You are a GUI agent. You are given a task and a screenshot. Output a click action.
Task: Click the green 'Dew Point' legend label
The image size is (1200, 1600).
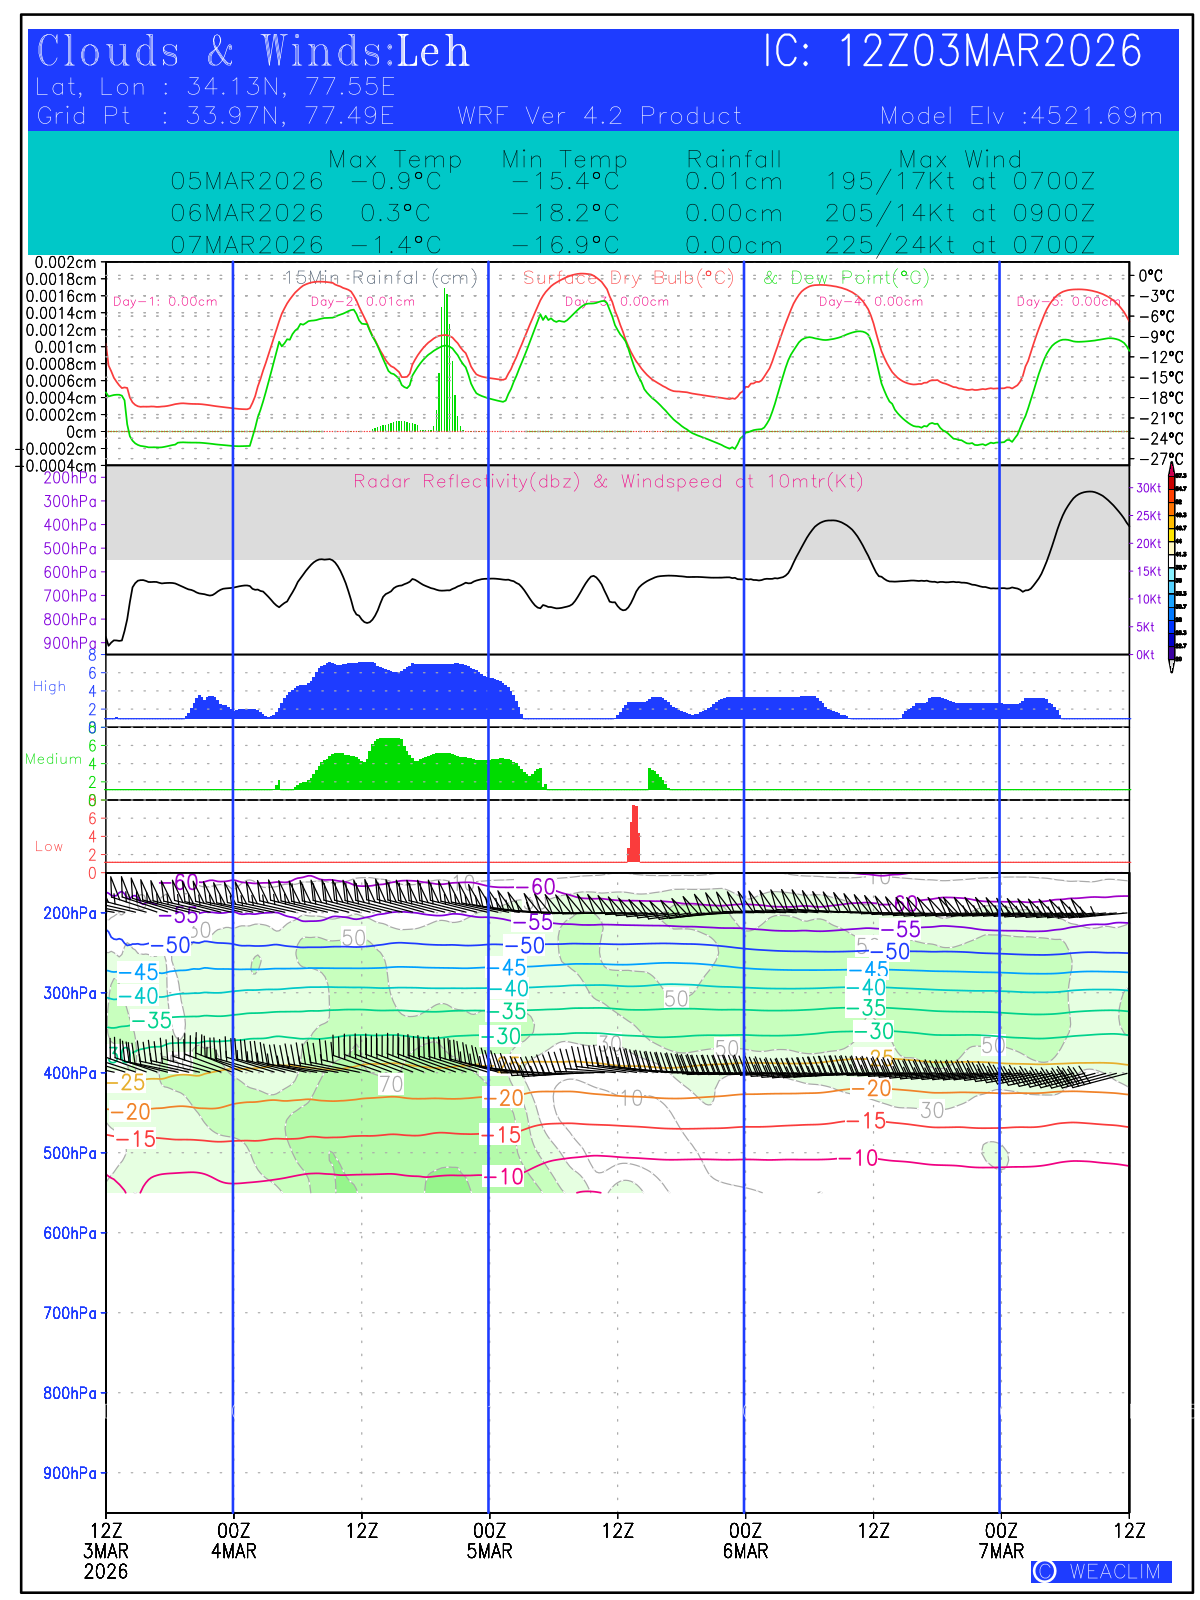click(848, 278)
